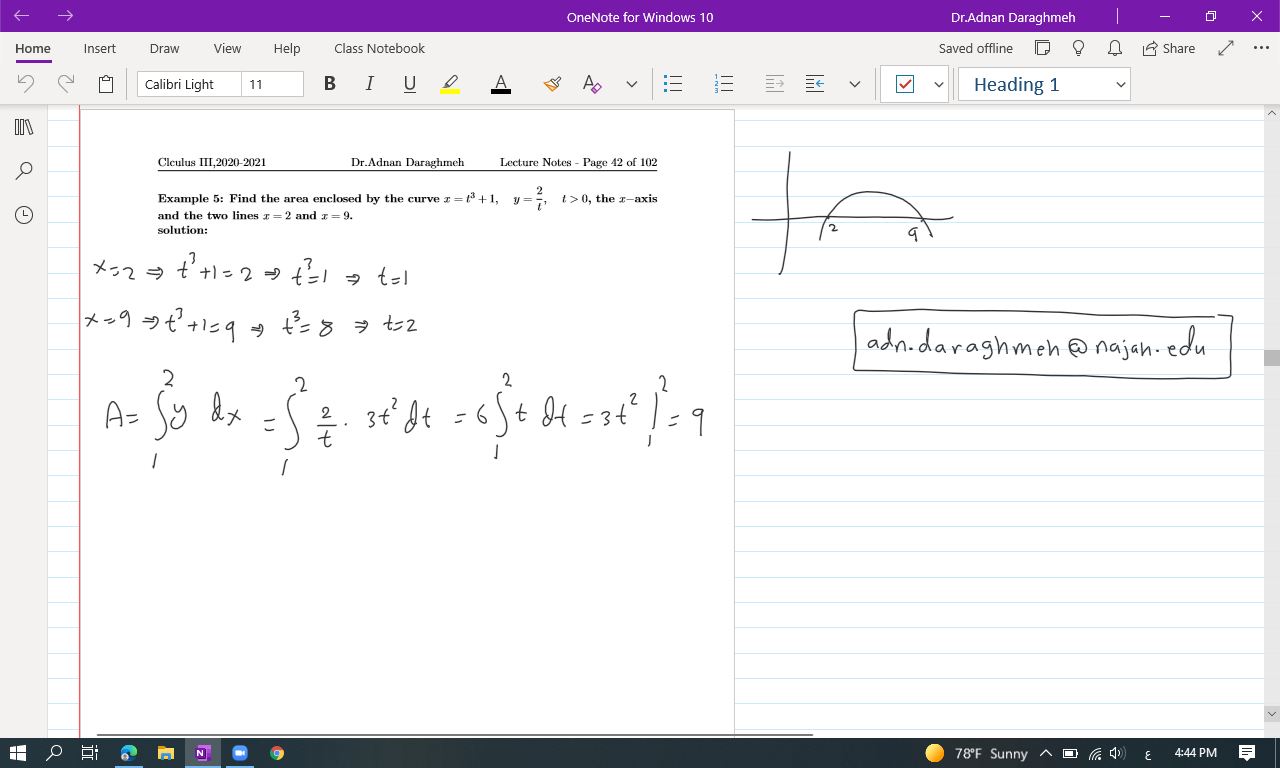Decrease the paragraph indent
The width and height of the screenshot is (1280, 768).
point(815,84)
